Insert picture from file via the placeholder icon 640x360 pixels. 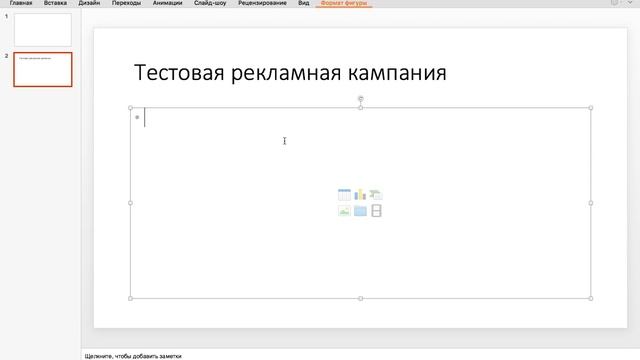point(344,211)
